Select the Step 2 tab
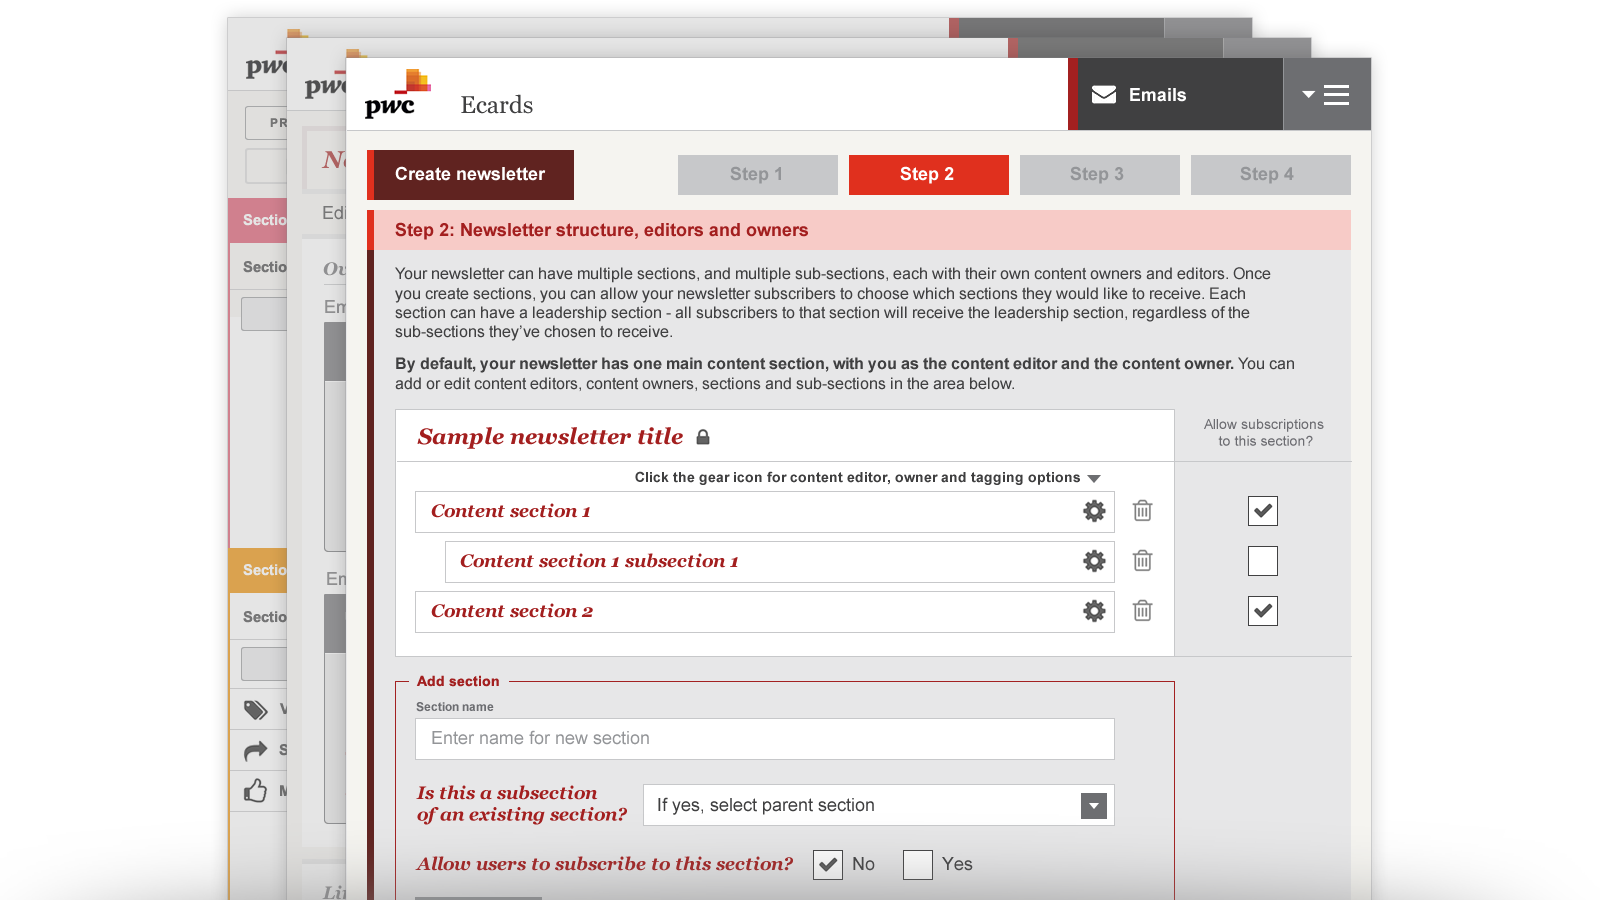Image resolution: width=1600 pixels, height=900 pixels. coord(929,175)
